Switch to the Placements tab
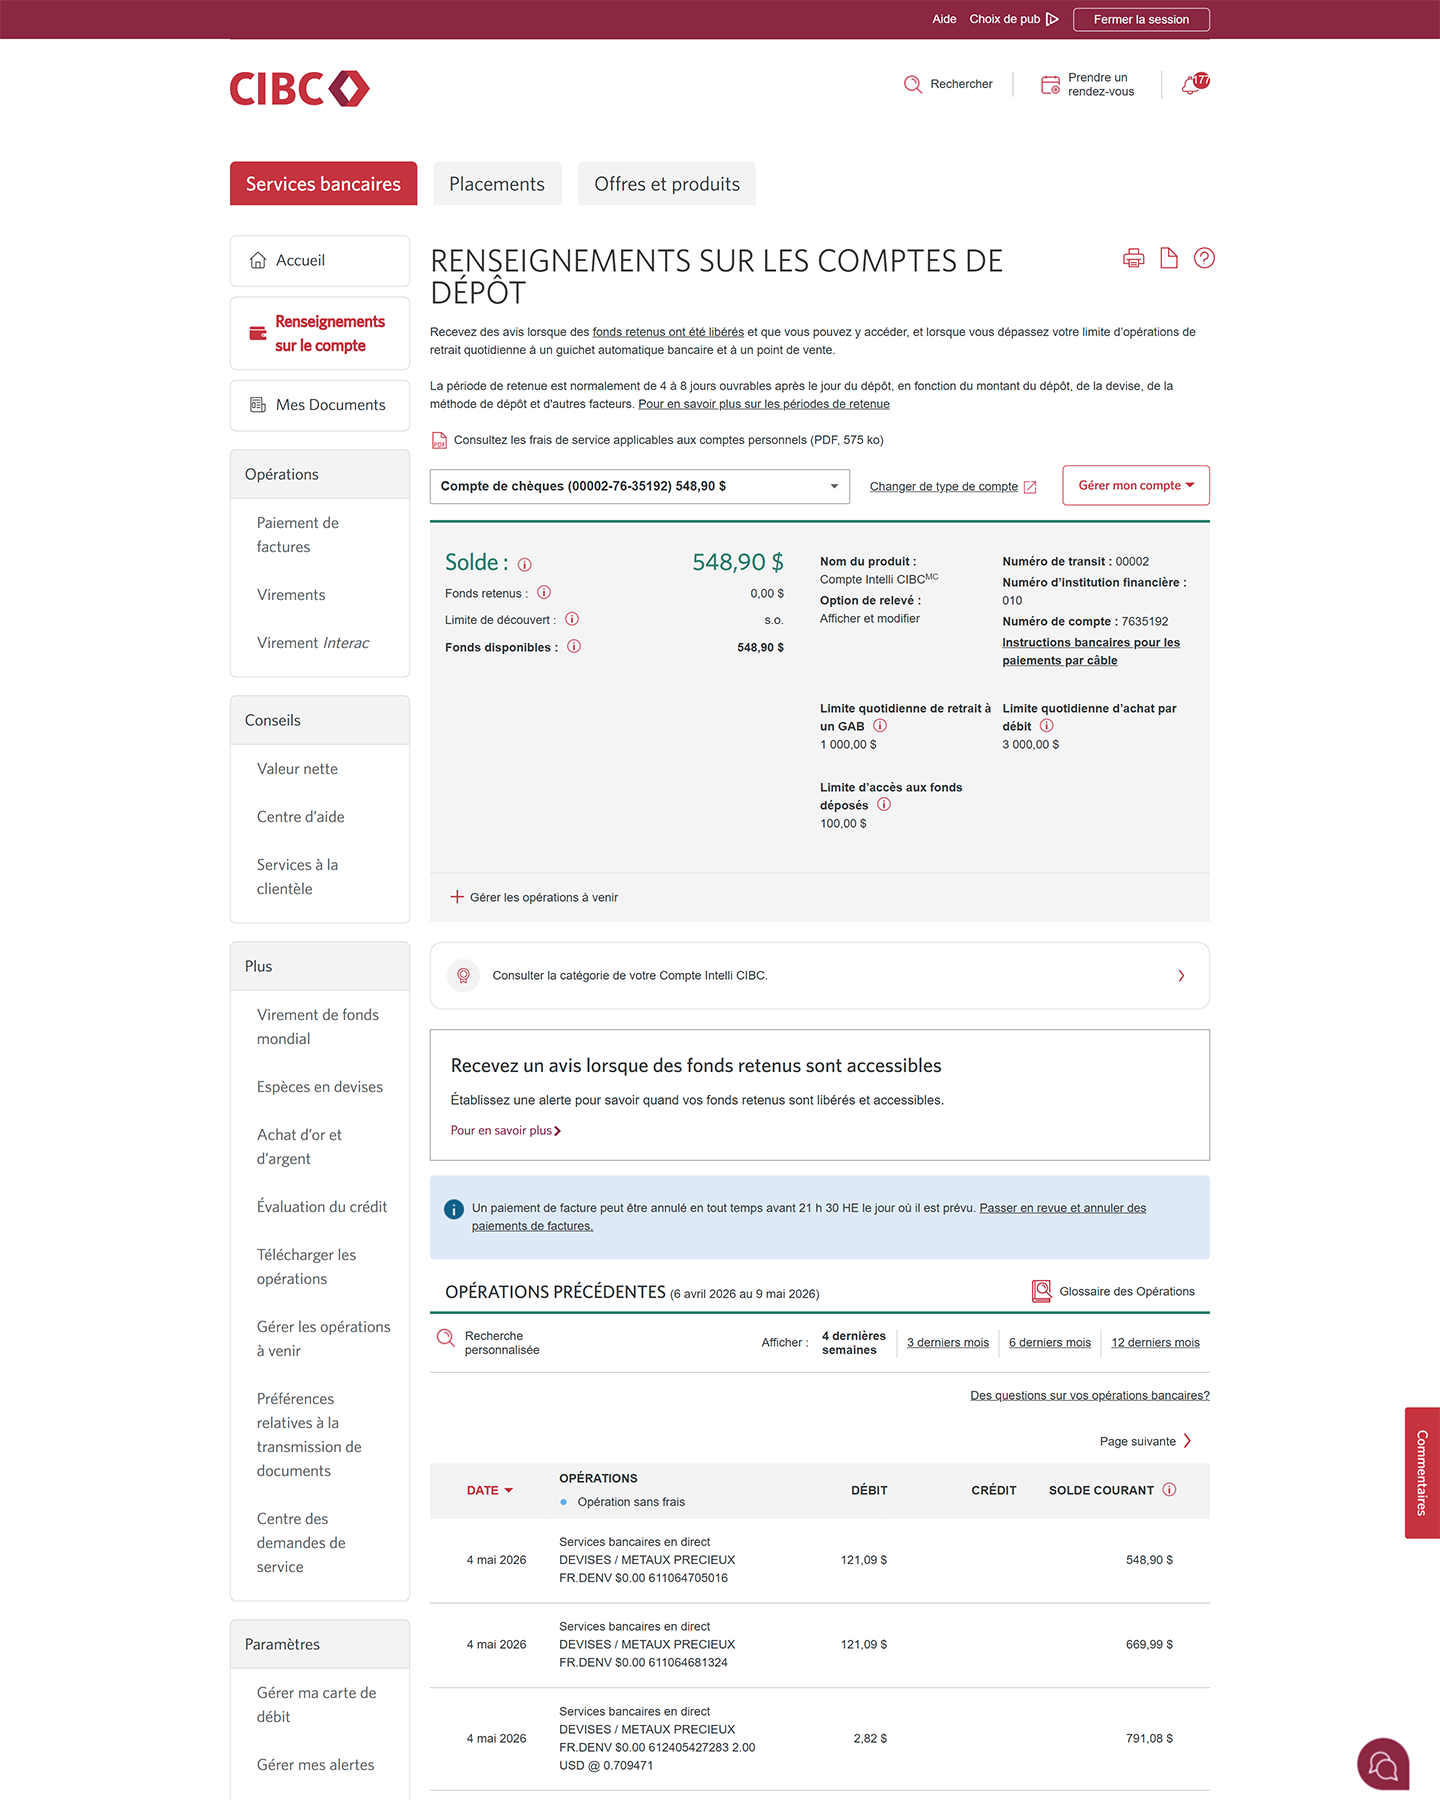Image resolution: width=1440 pixels, height=1800 pixels. point(497,184)
